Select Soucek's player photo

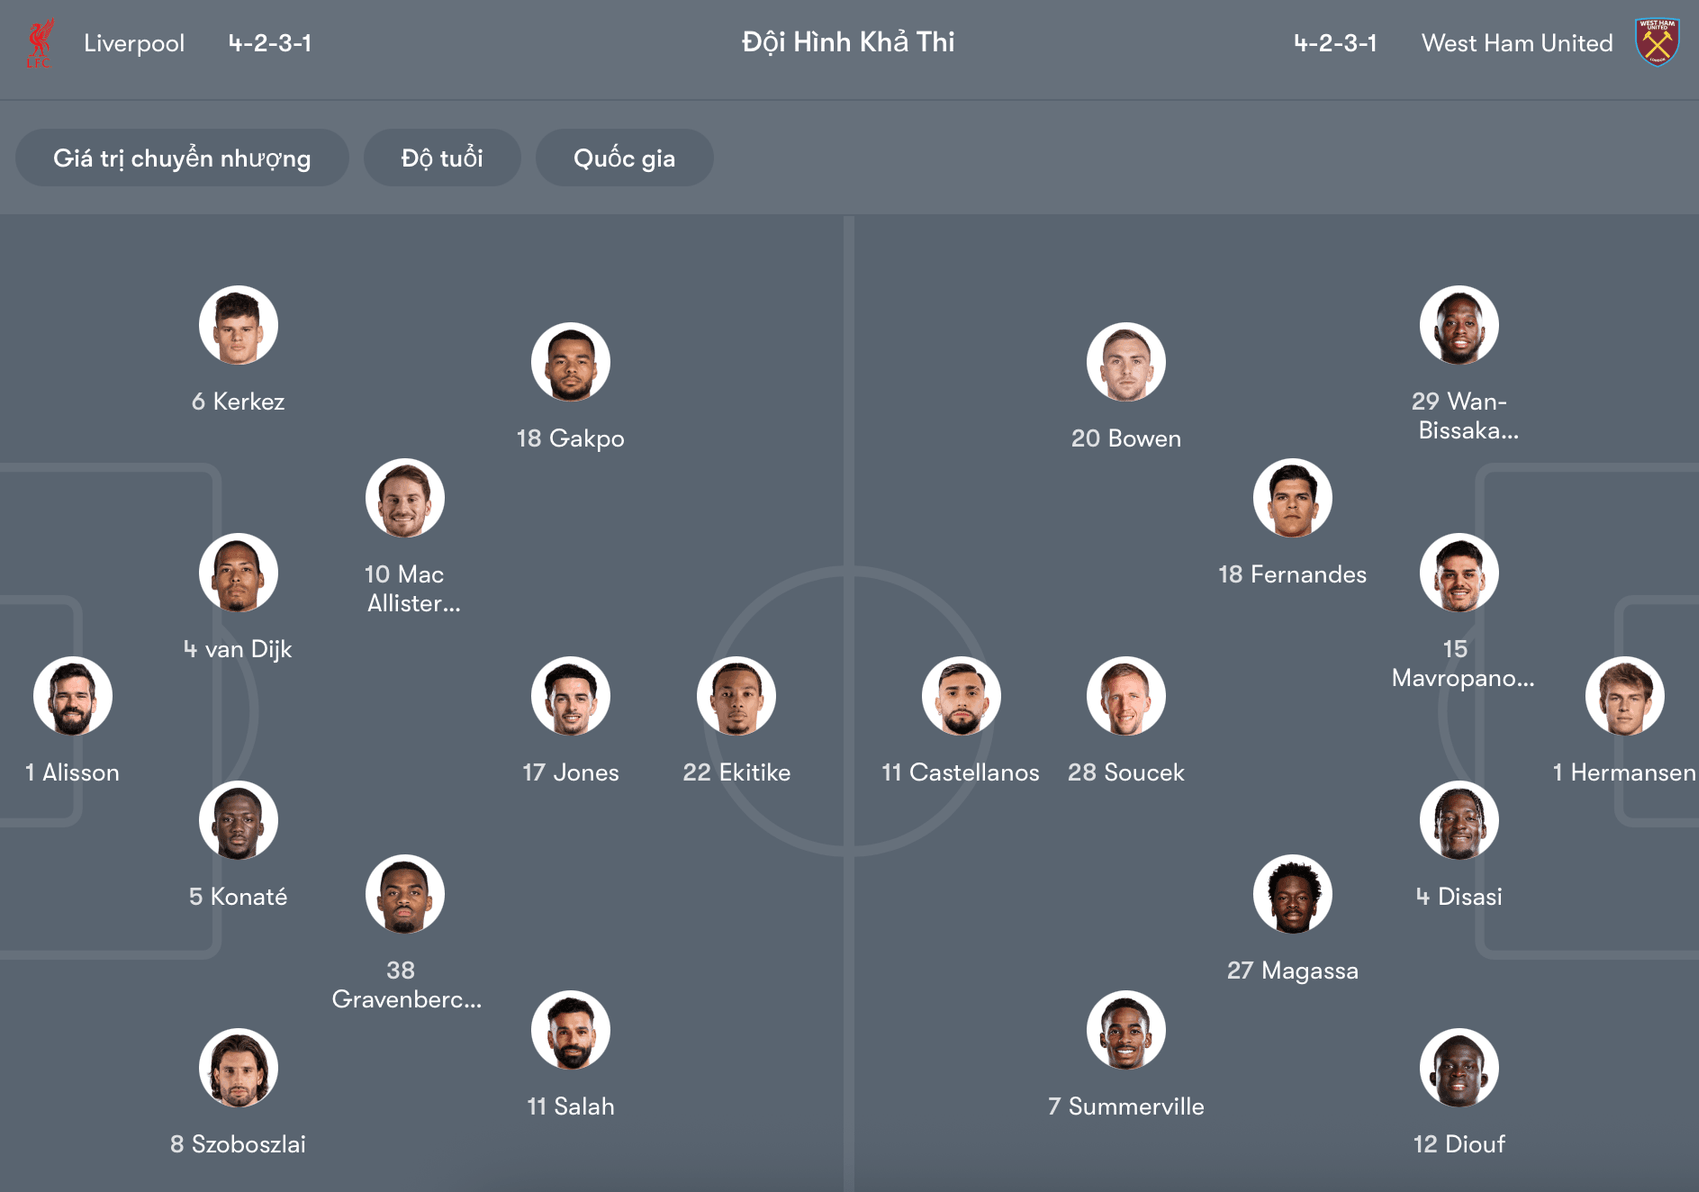[x=1125, y=696]
